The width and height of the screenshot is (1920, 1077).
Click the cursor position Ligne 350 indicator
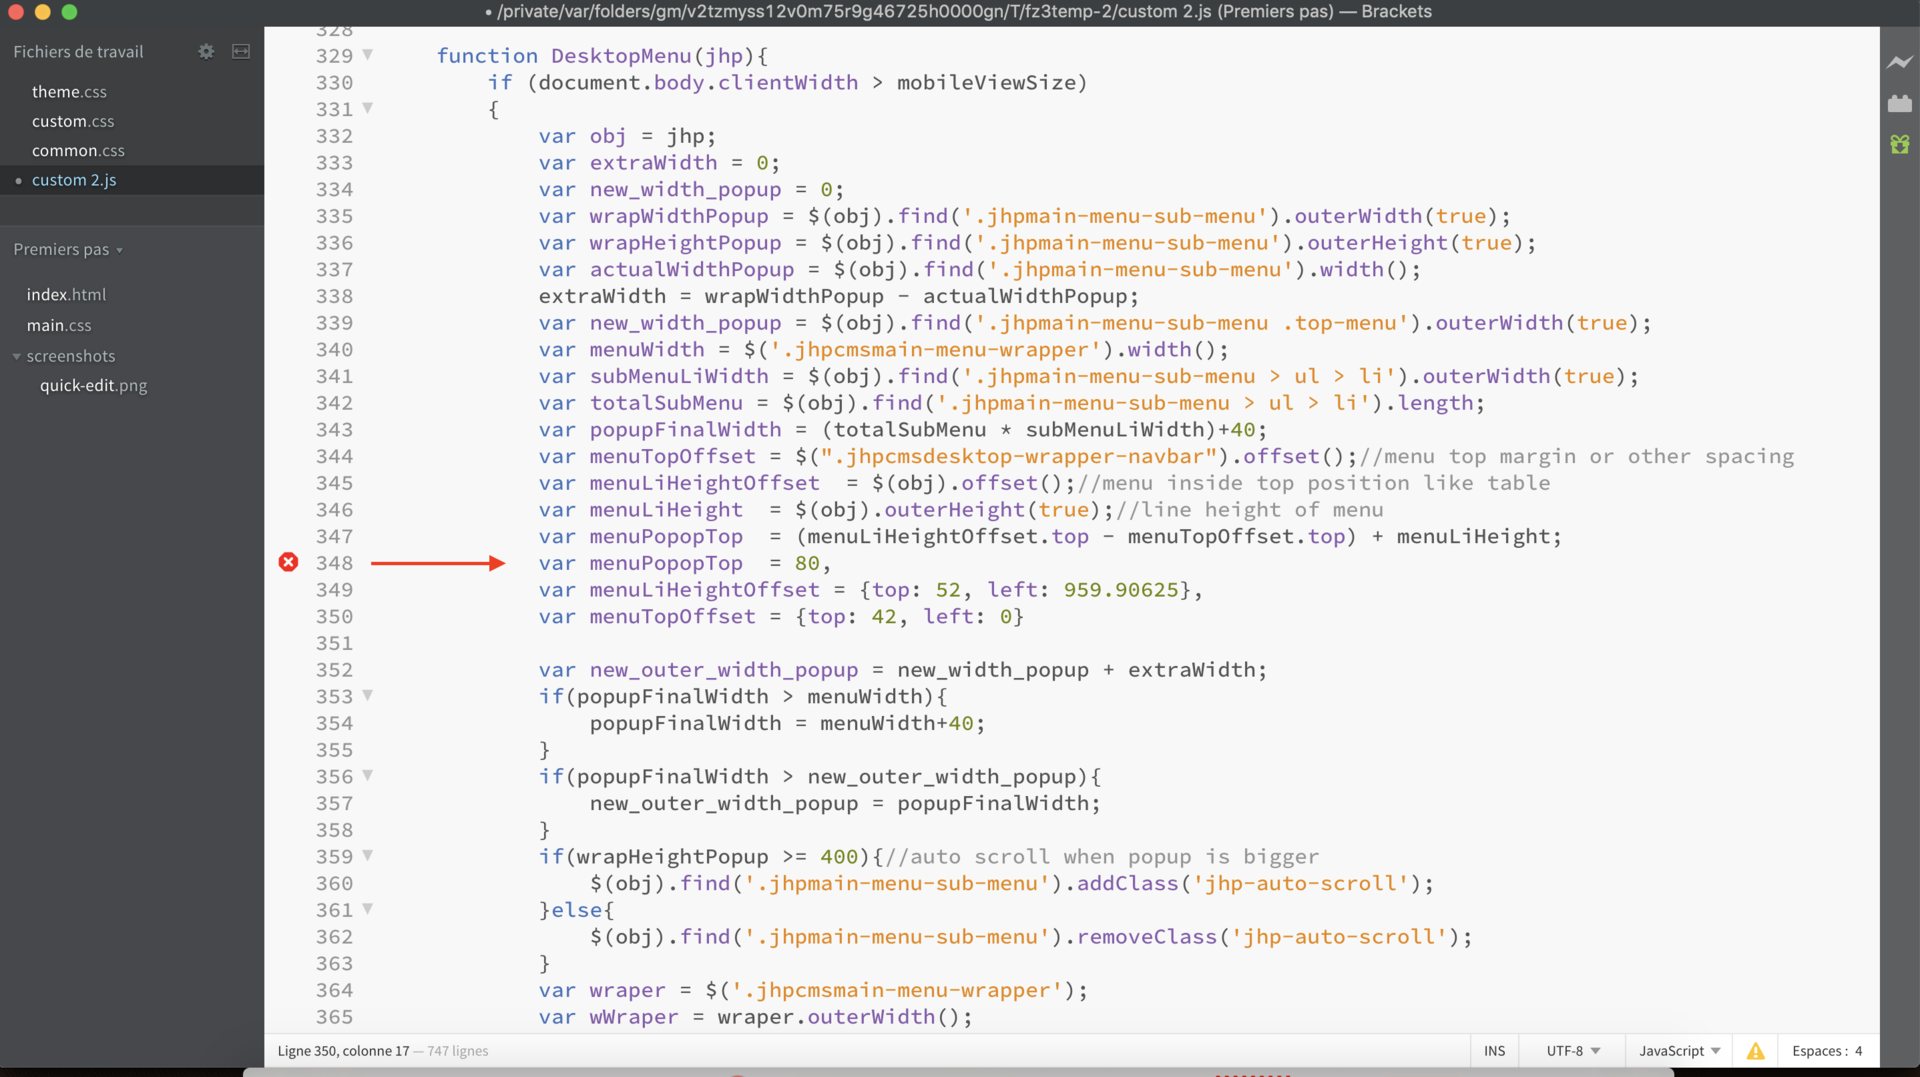click(343, 1051)
